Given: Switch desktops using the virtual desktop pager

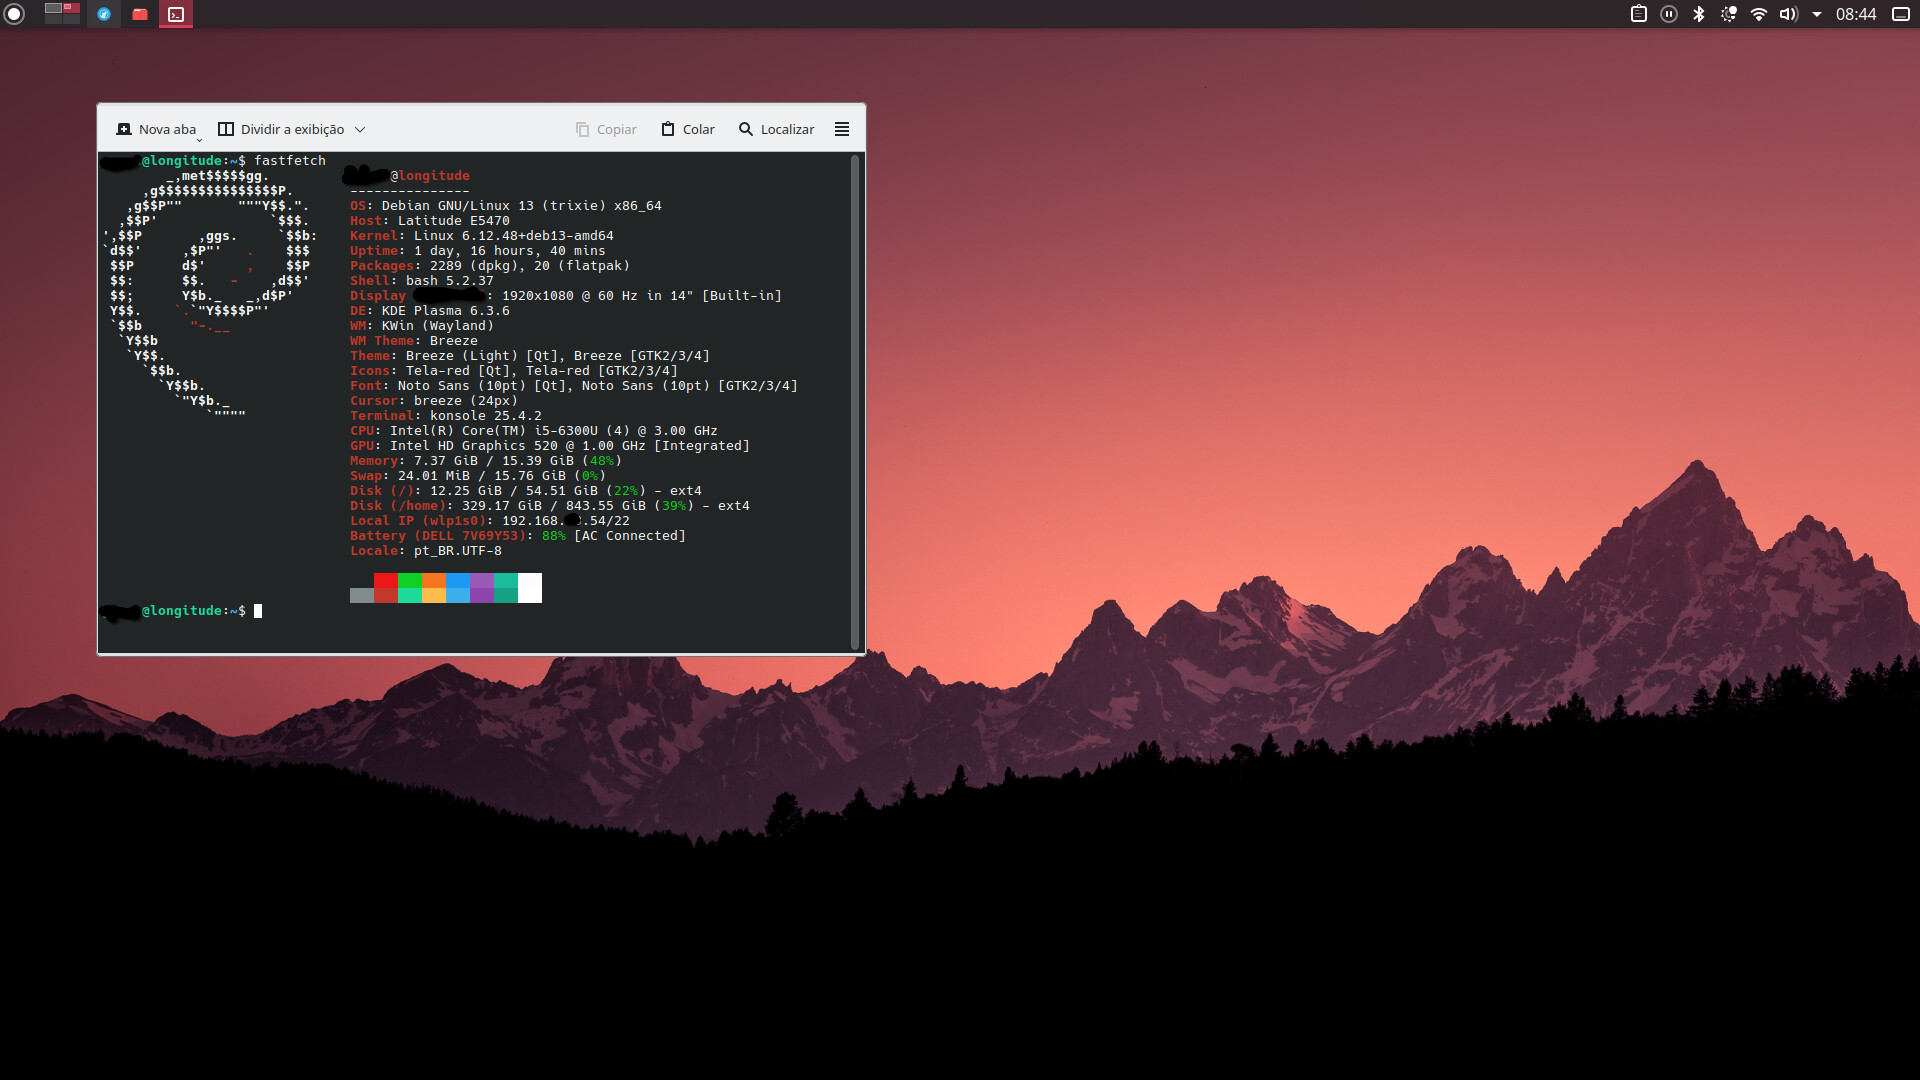Looking at the screenshot, I should 62,14.
